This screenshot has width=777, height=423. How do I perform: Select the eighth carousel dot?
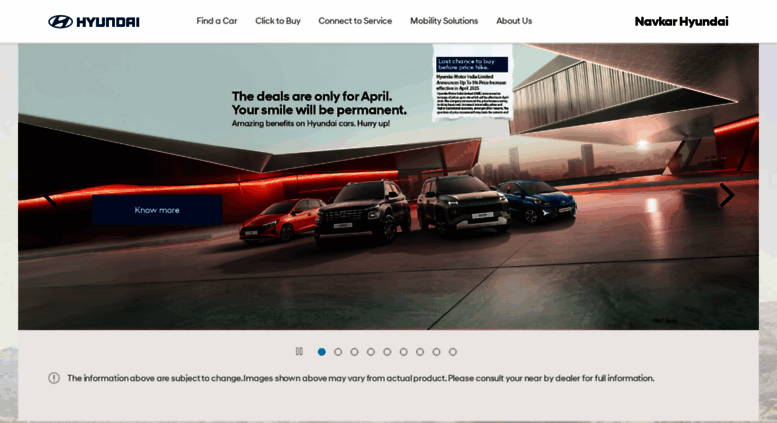click(436, 352)
